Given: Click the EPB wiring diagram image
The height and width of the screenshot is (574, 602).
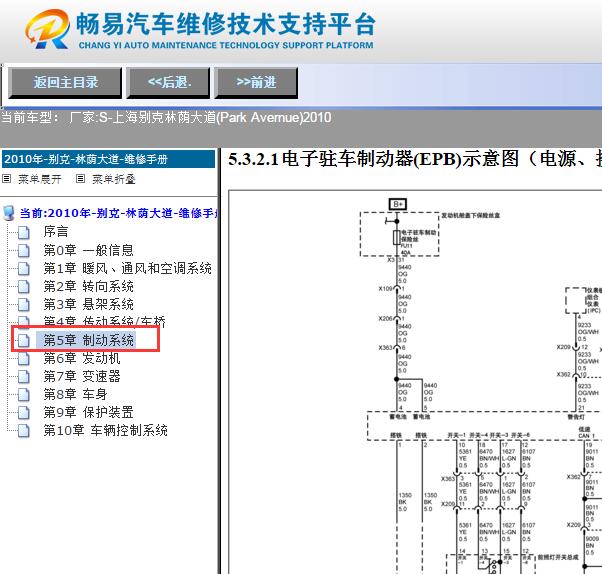Looking at the screenshot, I should pyautogui.click(x=415, y=382).
